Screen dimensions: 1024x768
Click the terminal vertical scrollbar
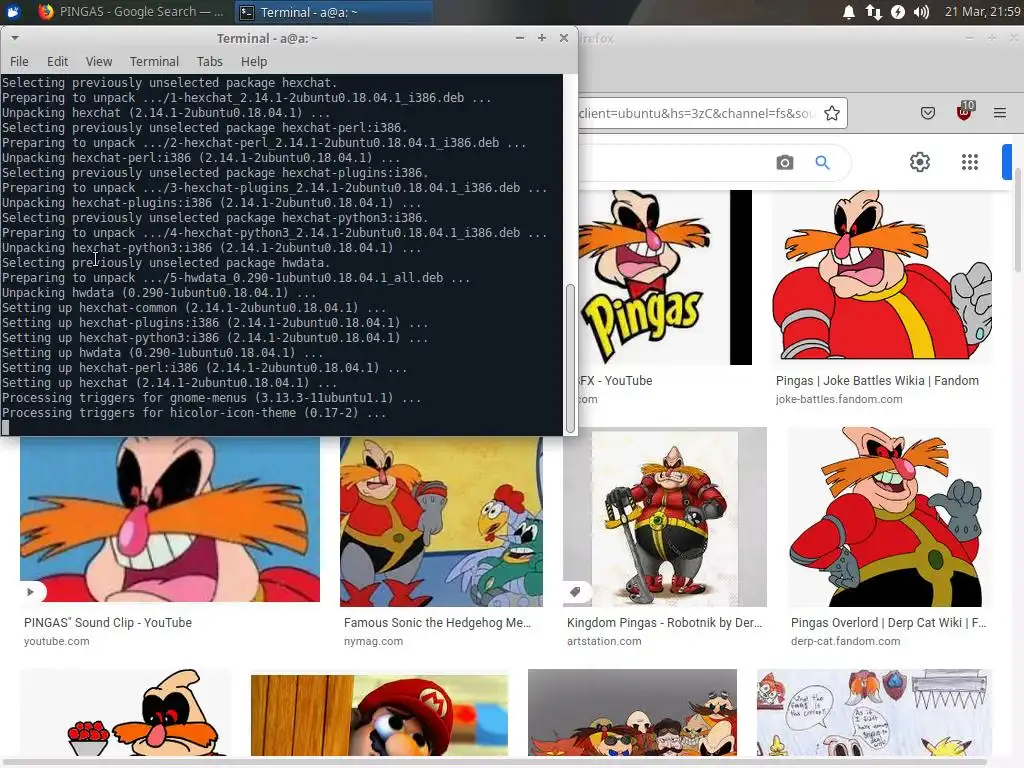(570, 358)
